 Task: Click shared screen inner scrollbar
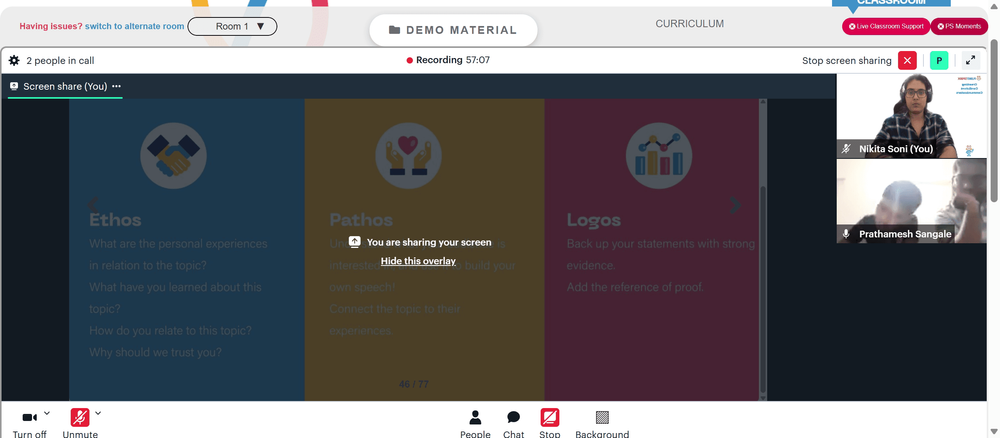pyautogui.click(x=763, y=290)
